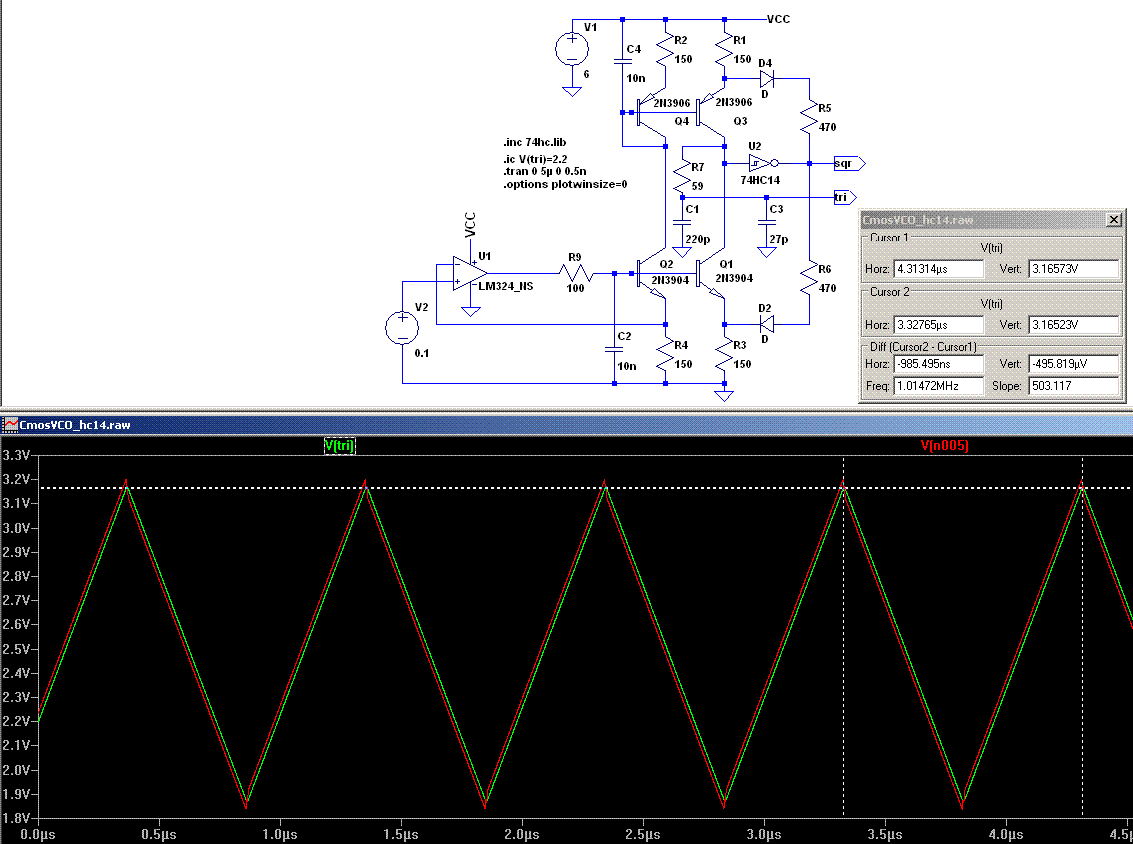Image resolution: width=1133 pixels, height=844 pixels.
Task: Select transistor Q1 2N3904 symbol
Action: coord(710,275)
